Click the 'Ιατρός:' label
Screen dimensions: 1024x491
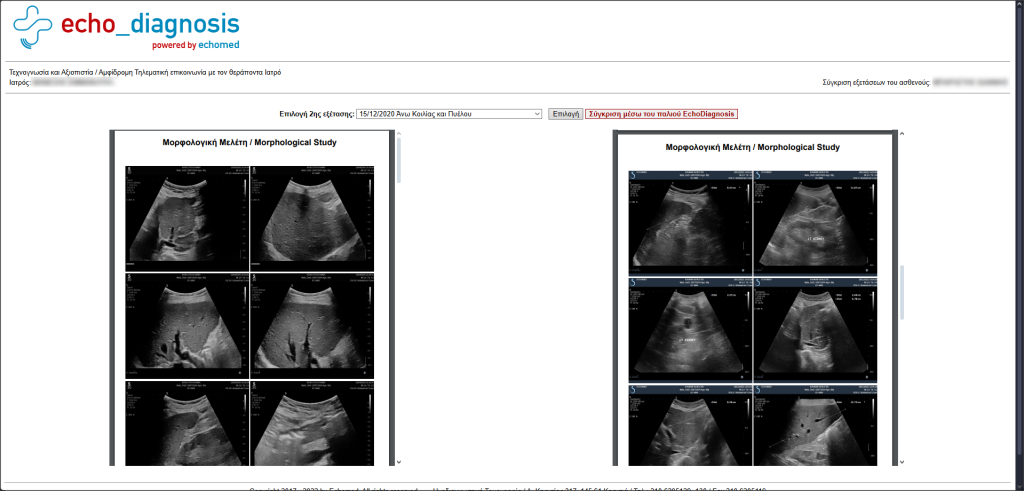point(20,83)
